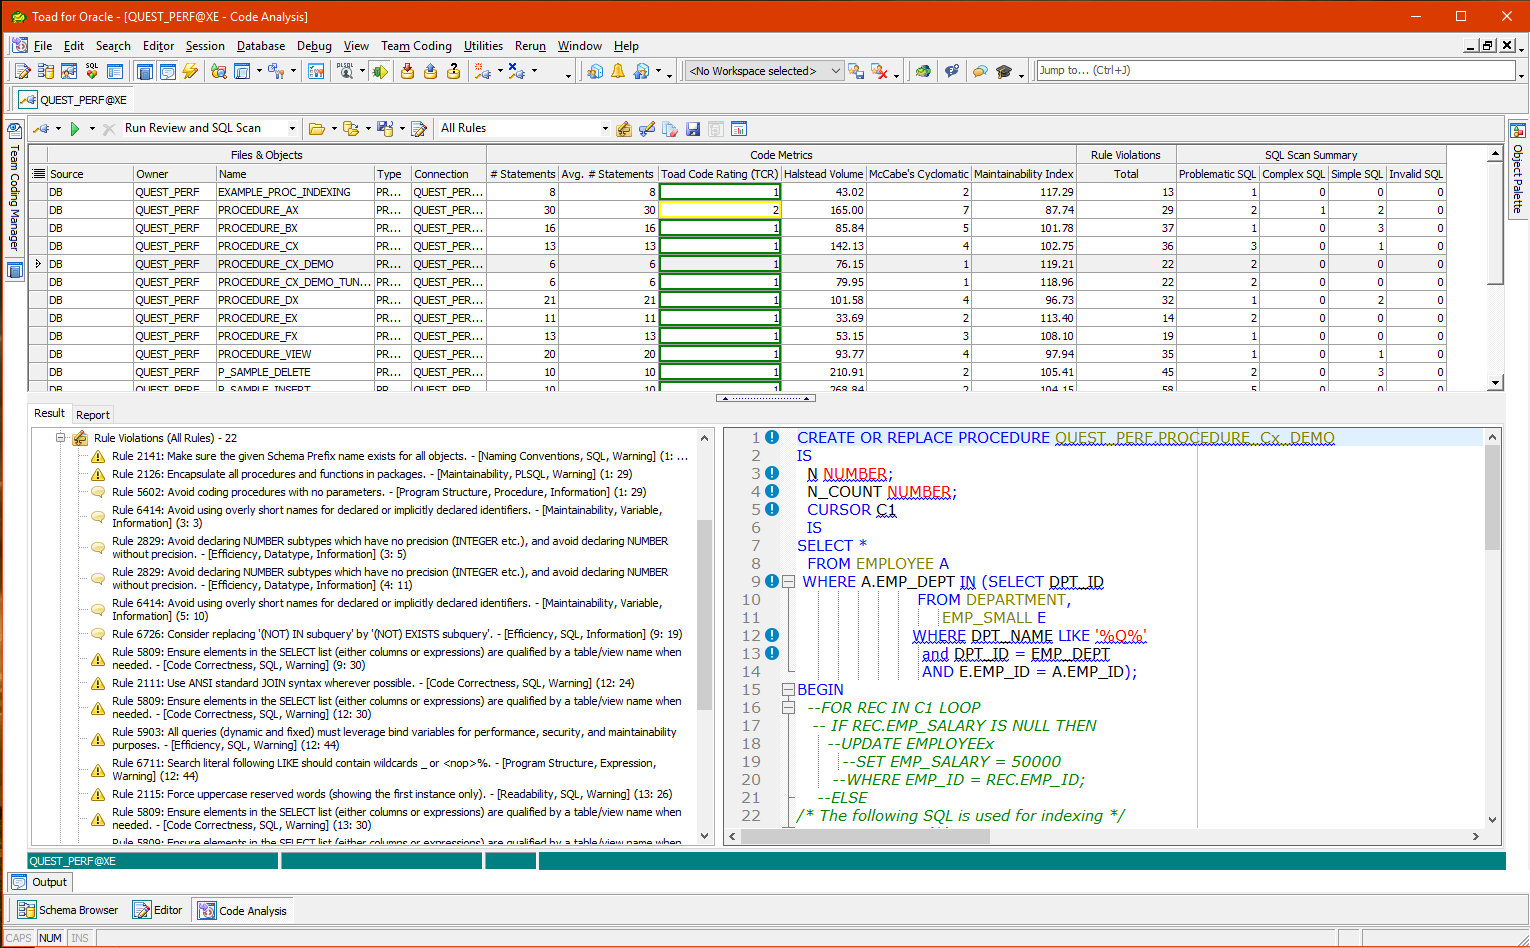1530x948 pixels.
Task: Click the delete workspace icon with red X
Action: tap(879, 71)
